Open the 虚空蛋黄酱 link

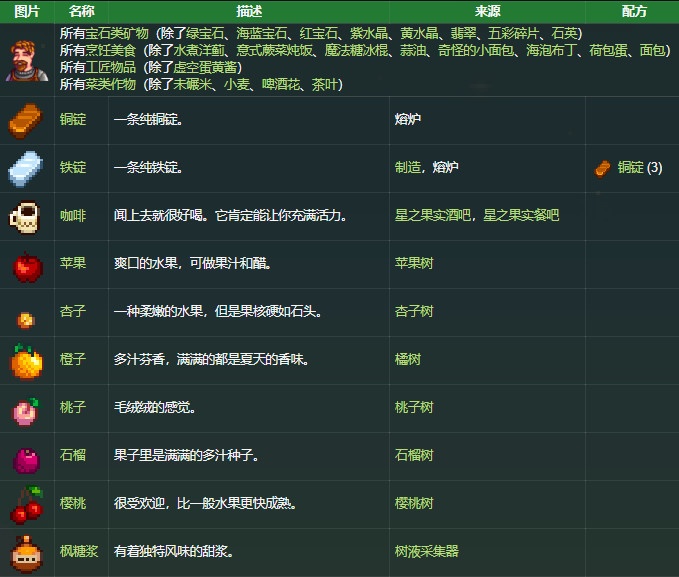tap(205, 67)
